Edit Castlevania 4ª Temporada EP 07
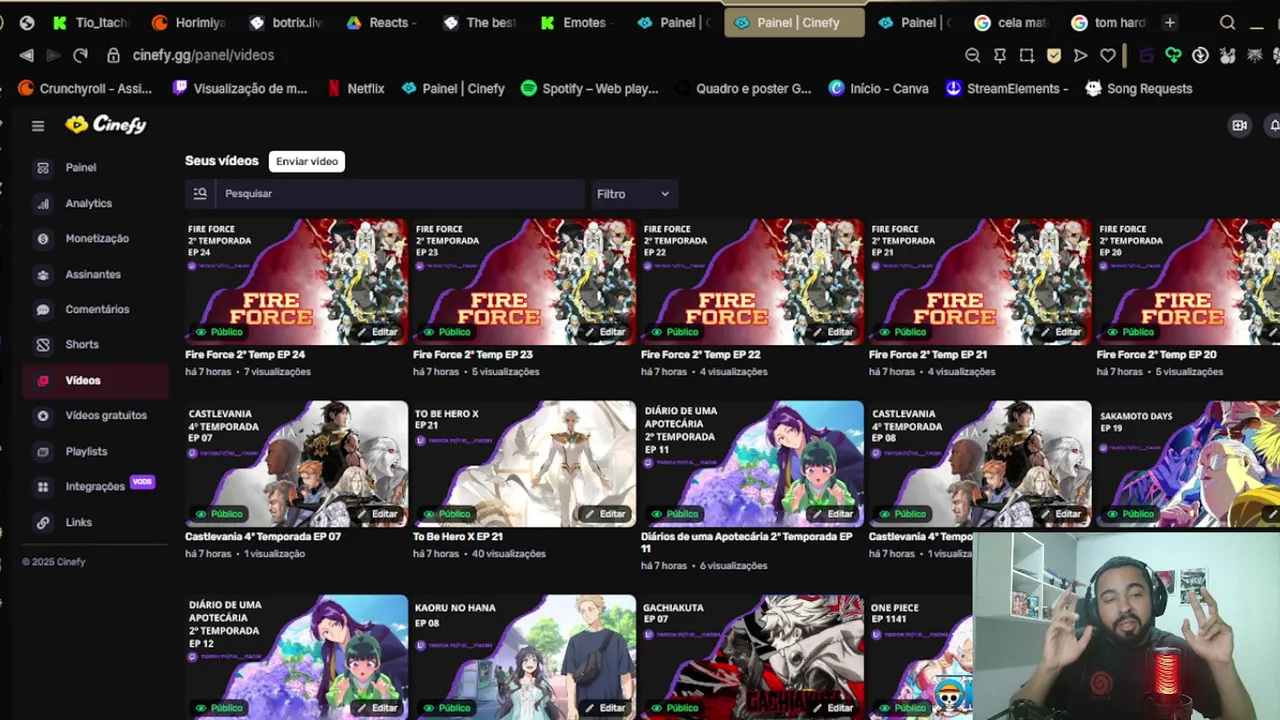The image size is (1280, 720). (378, 514)
